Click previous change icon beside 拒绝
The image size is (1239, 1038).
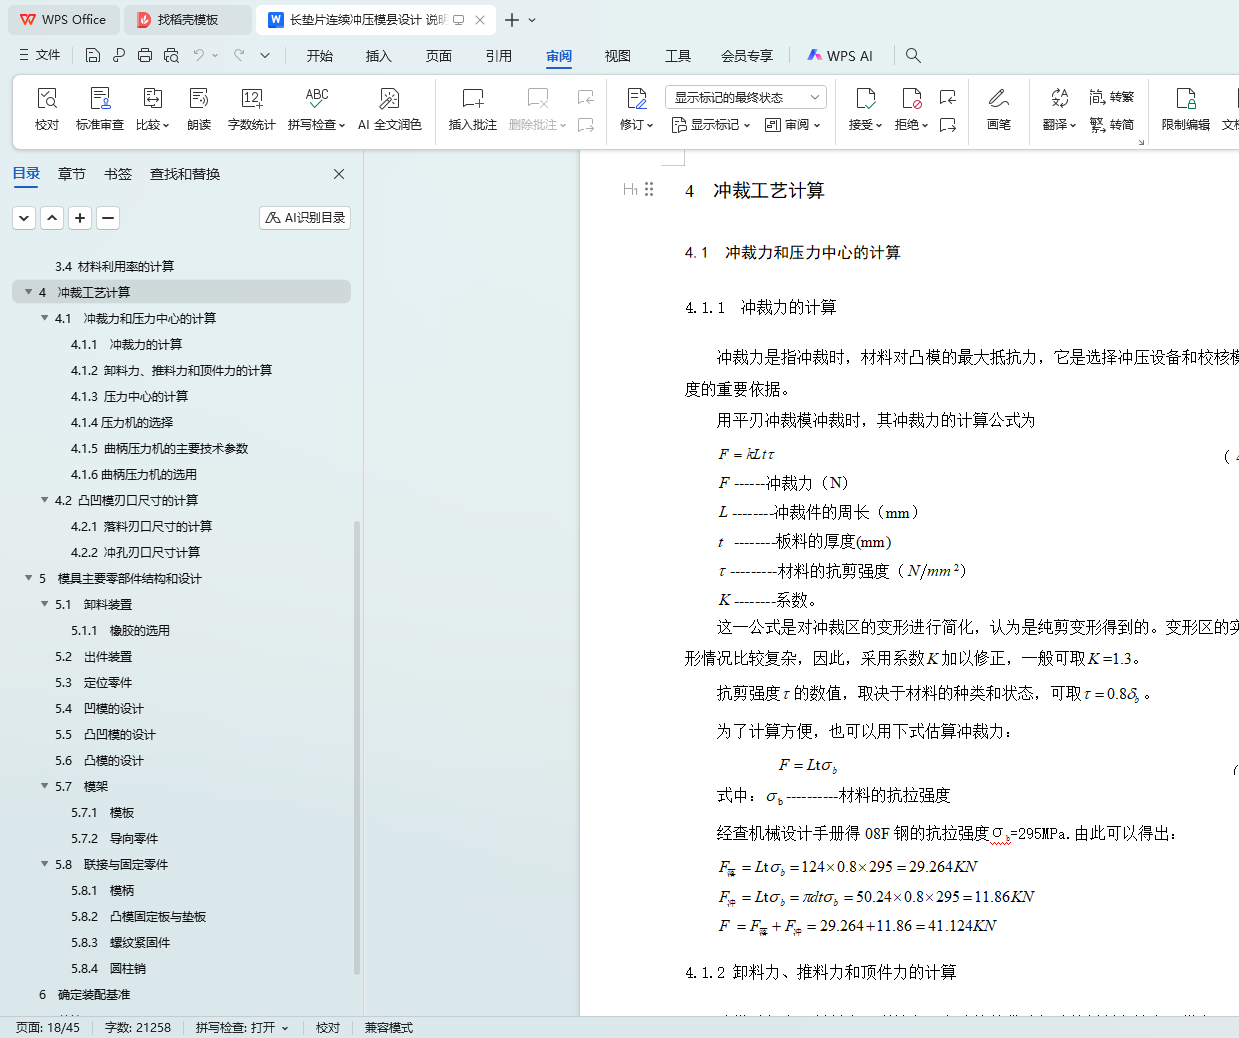tap(948, 97)
